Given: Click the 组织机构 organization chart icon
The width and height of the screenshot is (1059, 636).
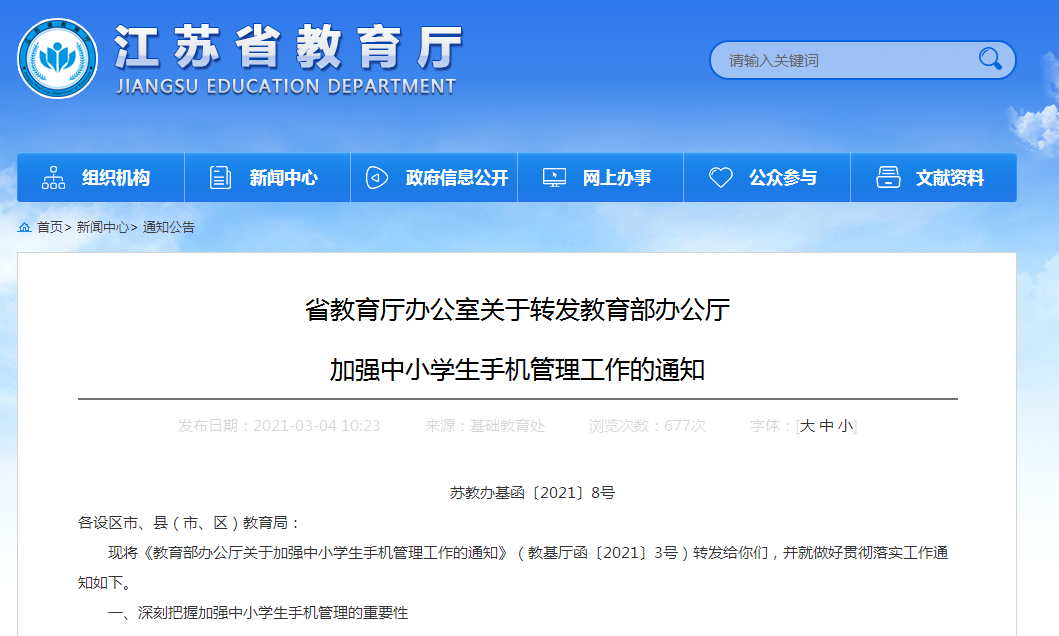Looking at the screenshot, I should [53, 178].
